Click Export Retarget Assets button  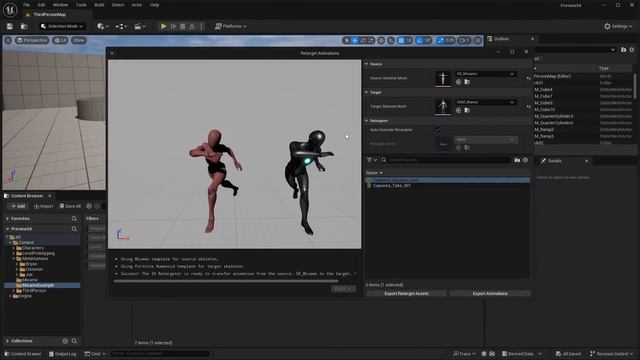(406, 293)
